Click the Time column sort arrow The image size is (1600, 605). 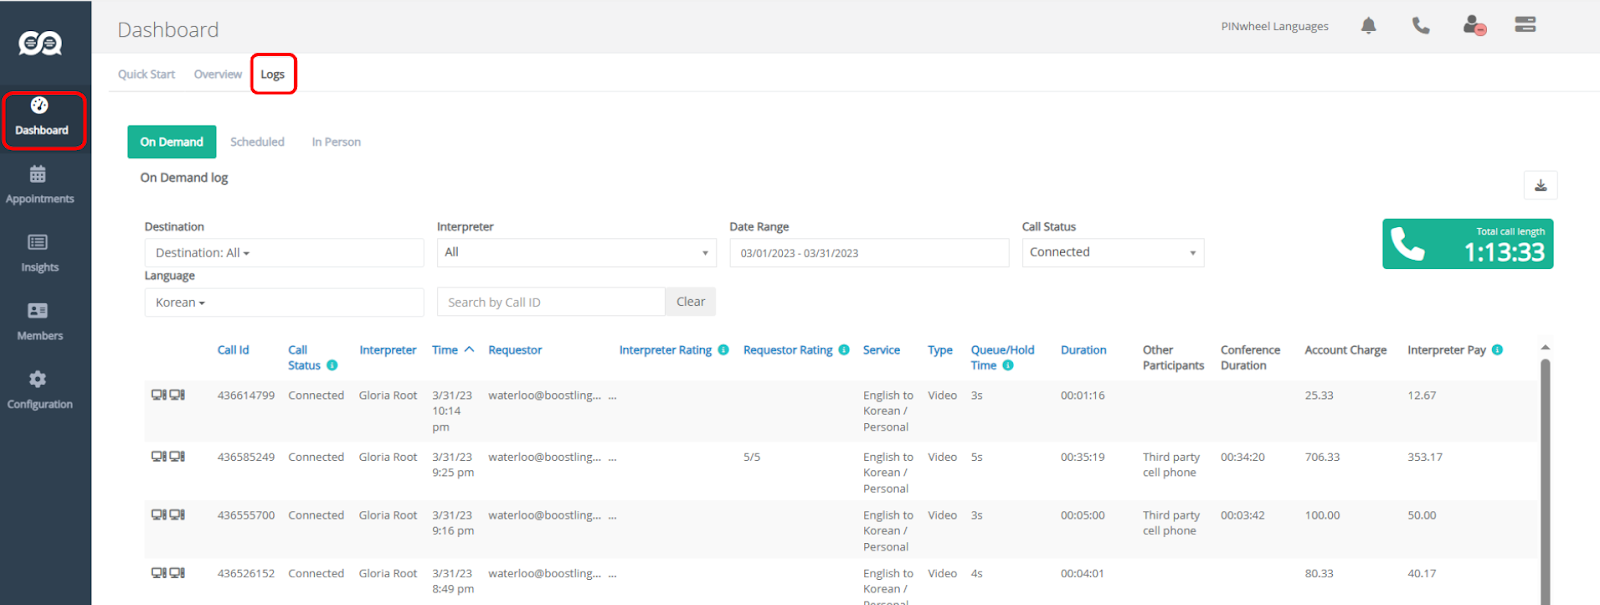click(469, 350)
